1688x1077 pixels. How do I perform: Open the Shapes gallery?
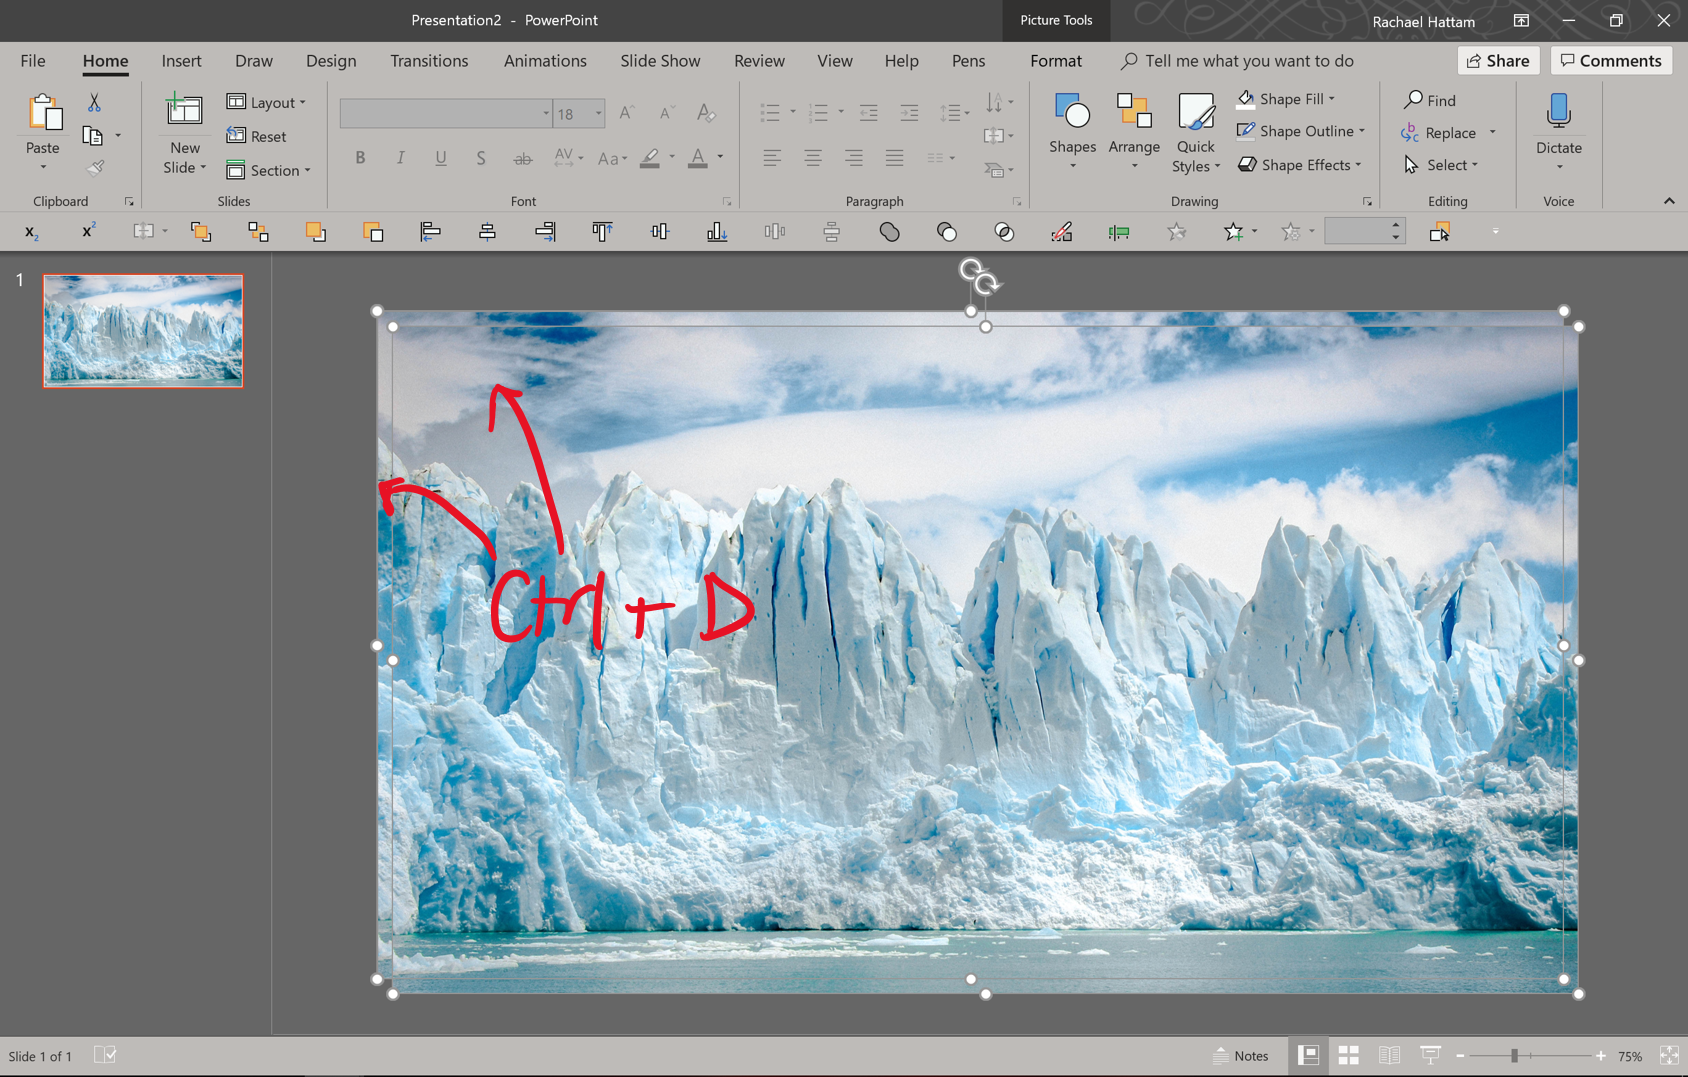point(1071,130)
